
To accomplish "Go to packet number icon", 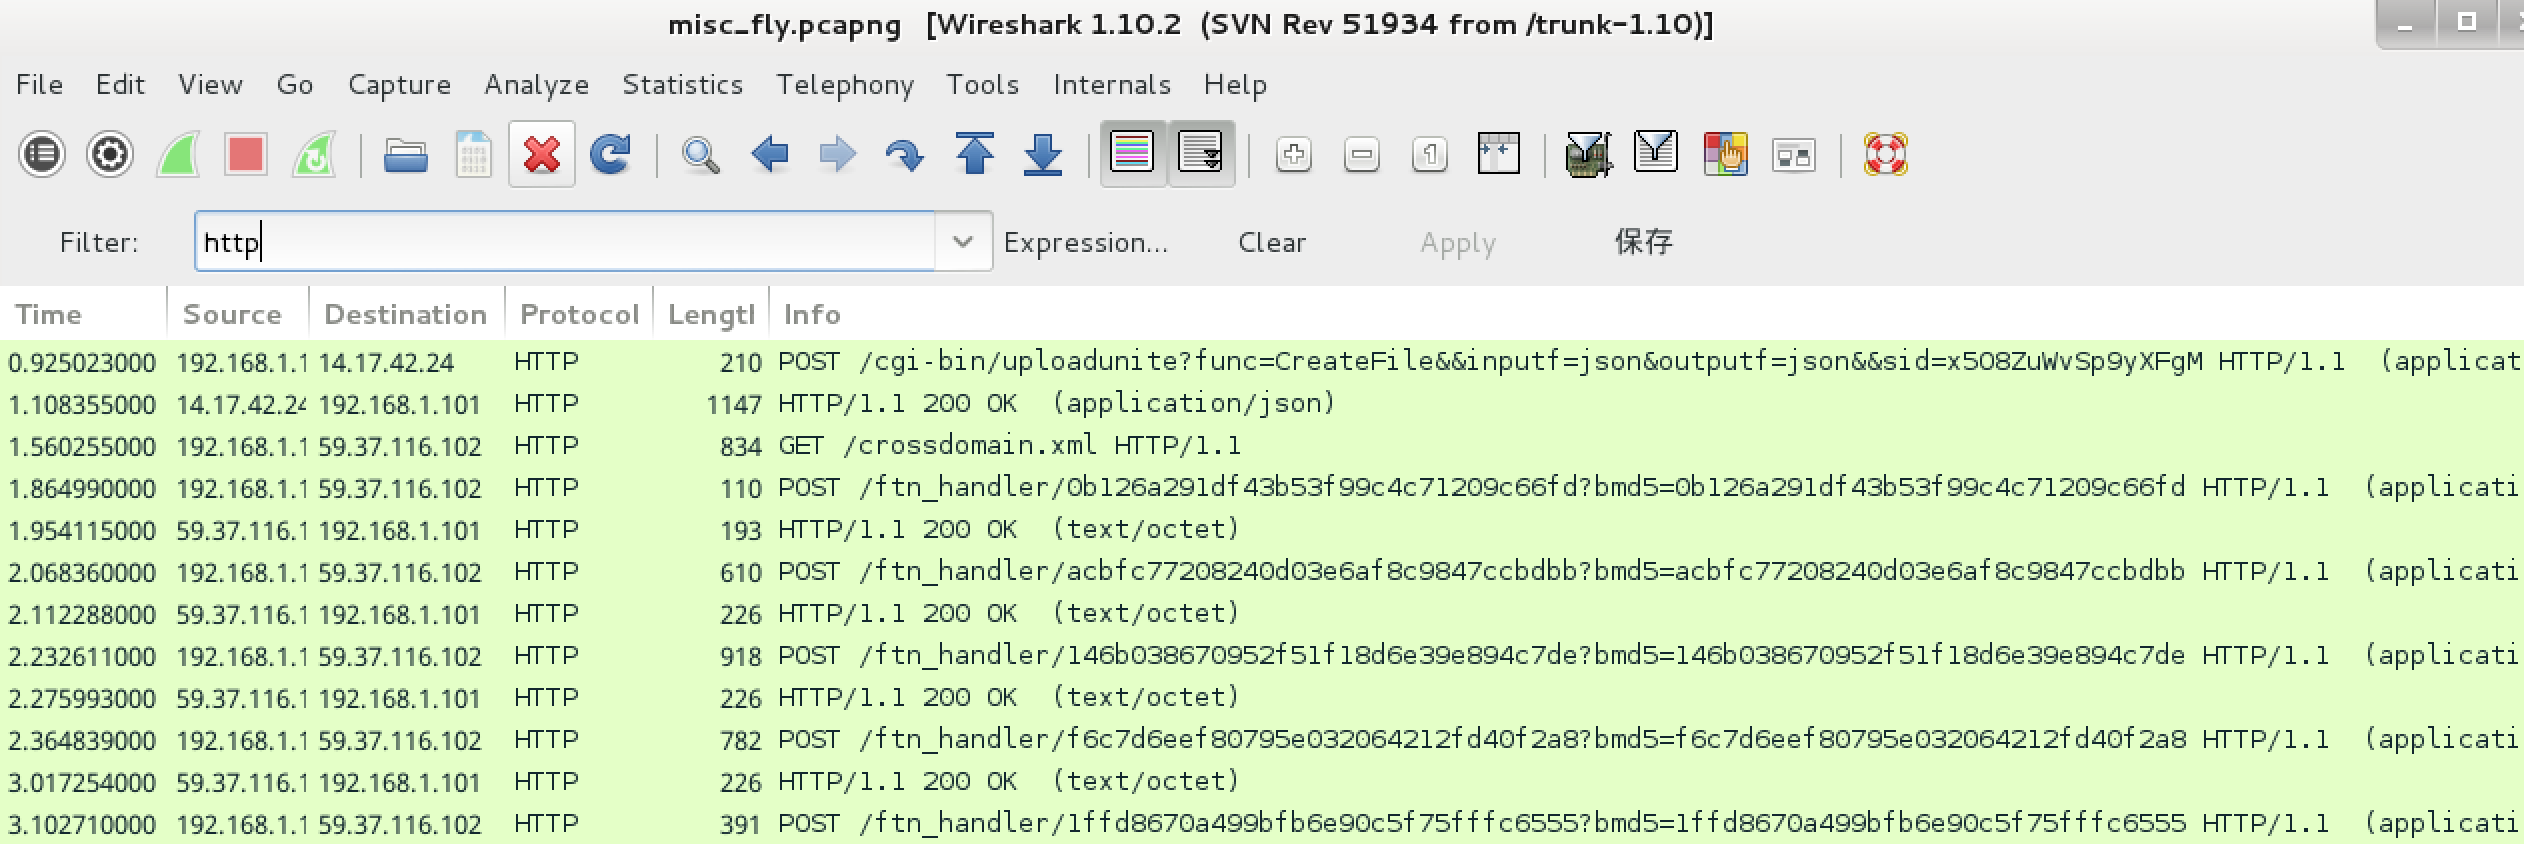I will (904, 155).
